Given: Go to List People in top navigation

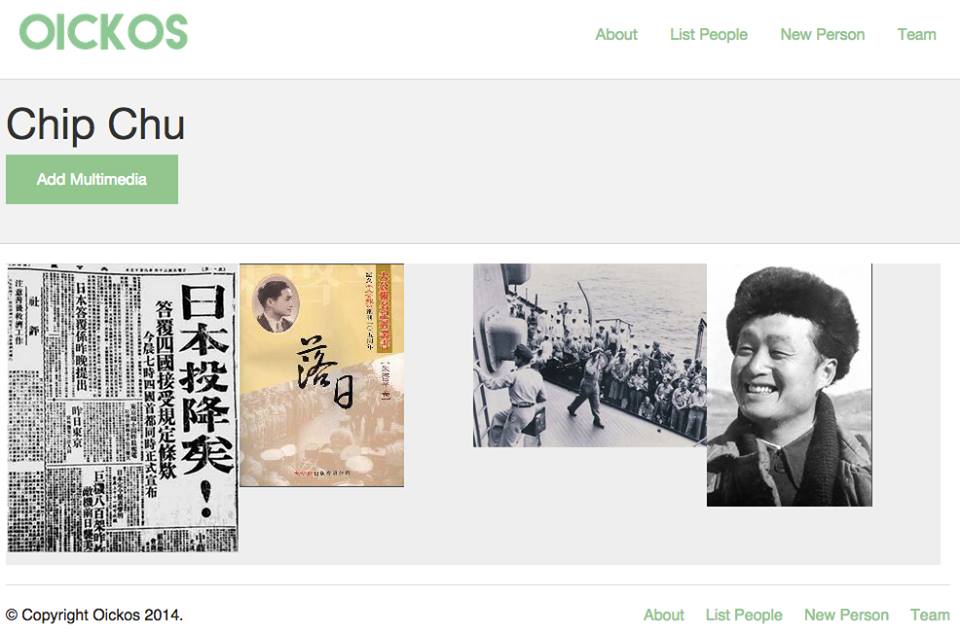Looking at the screenshot, I should (x=708, y=34).
